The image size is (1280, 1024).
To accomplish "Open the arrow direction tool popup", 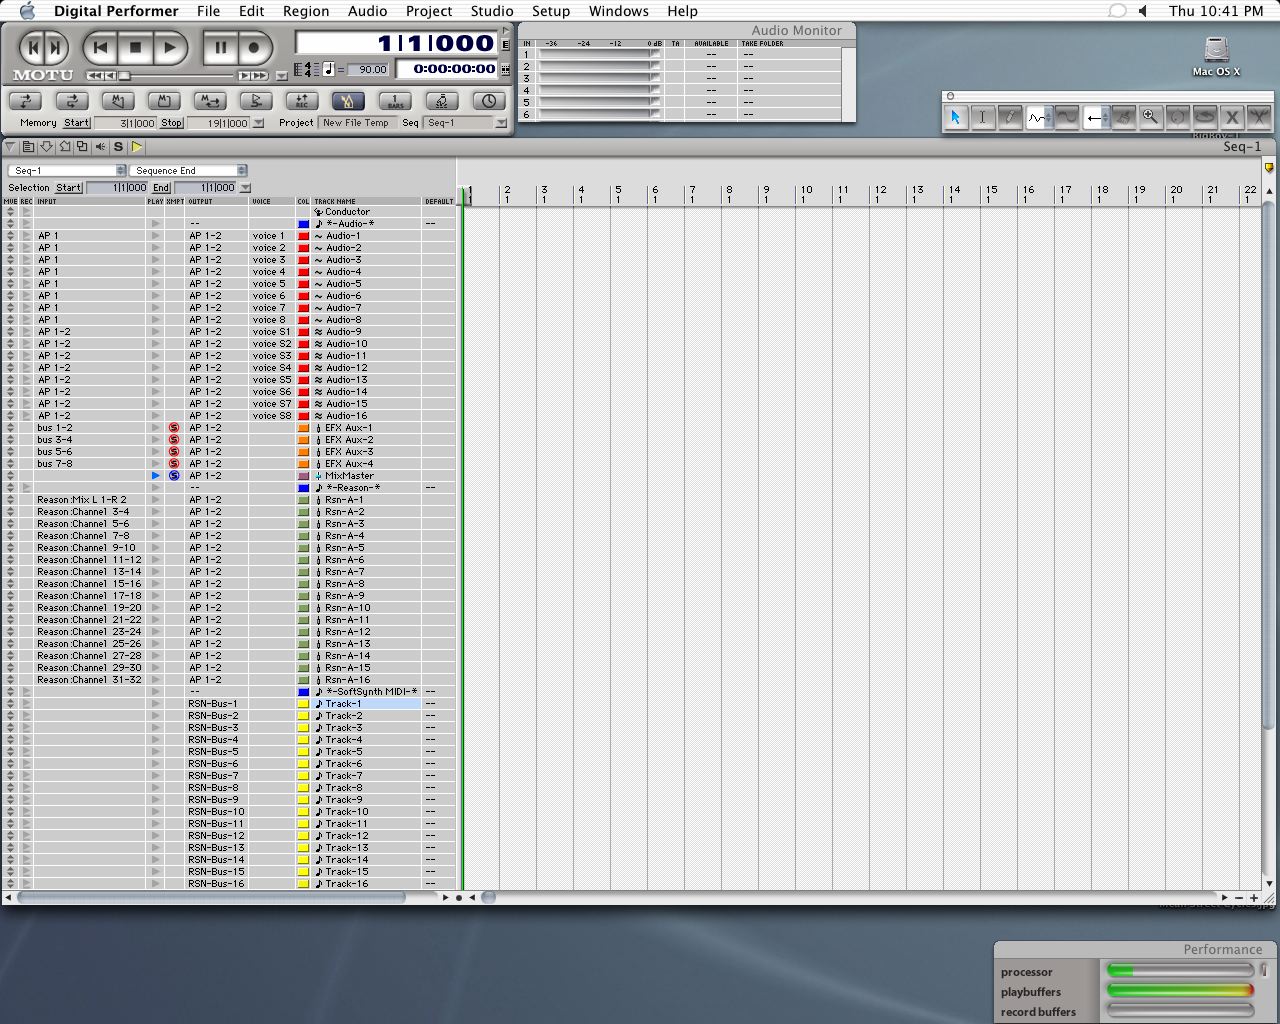I will [x=1095, y=117].
